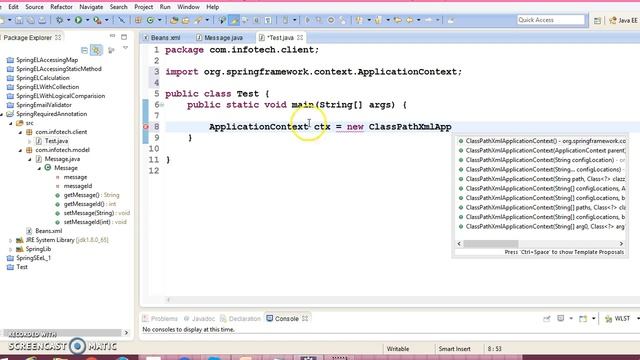
Task: Open the dropdown next to New Class icon
Action: 160,20
